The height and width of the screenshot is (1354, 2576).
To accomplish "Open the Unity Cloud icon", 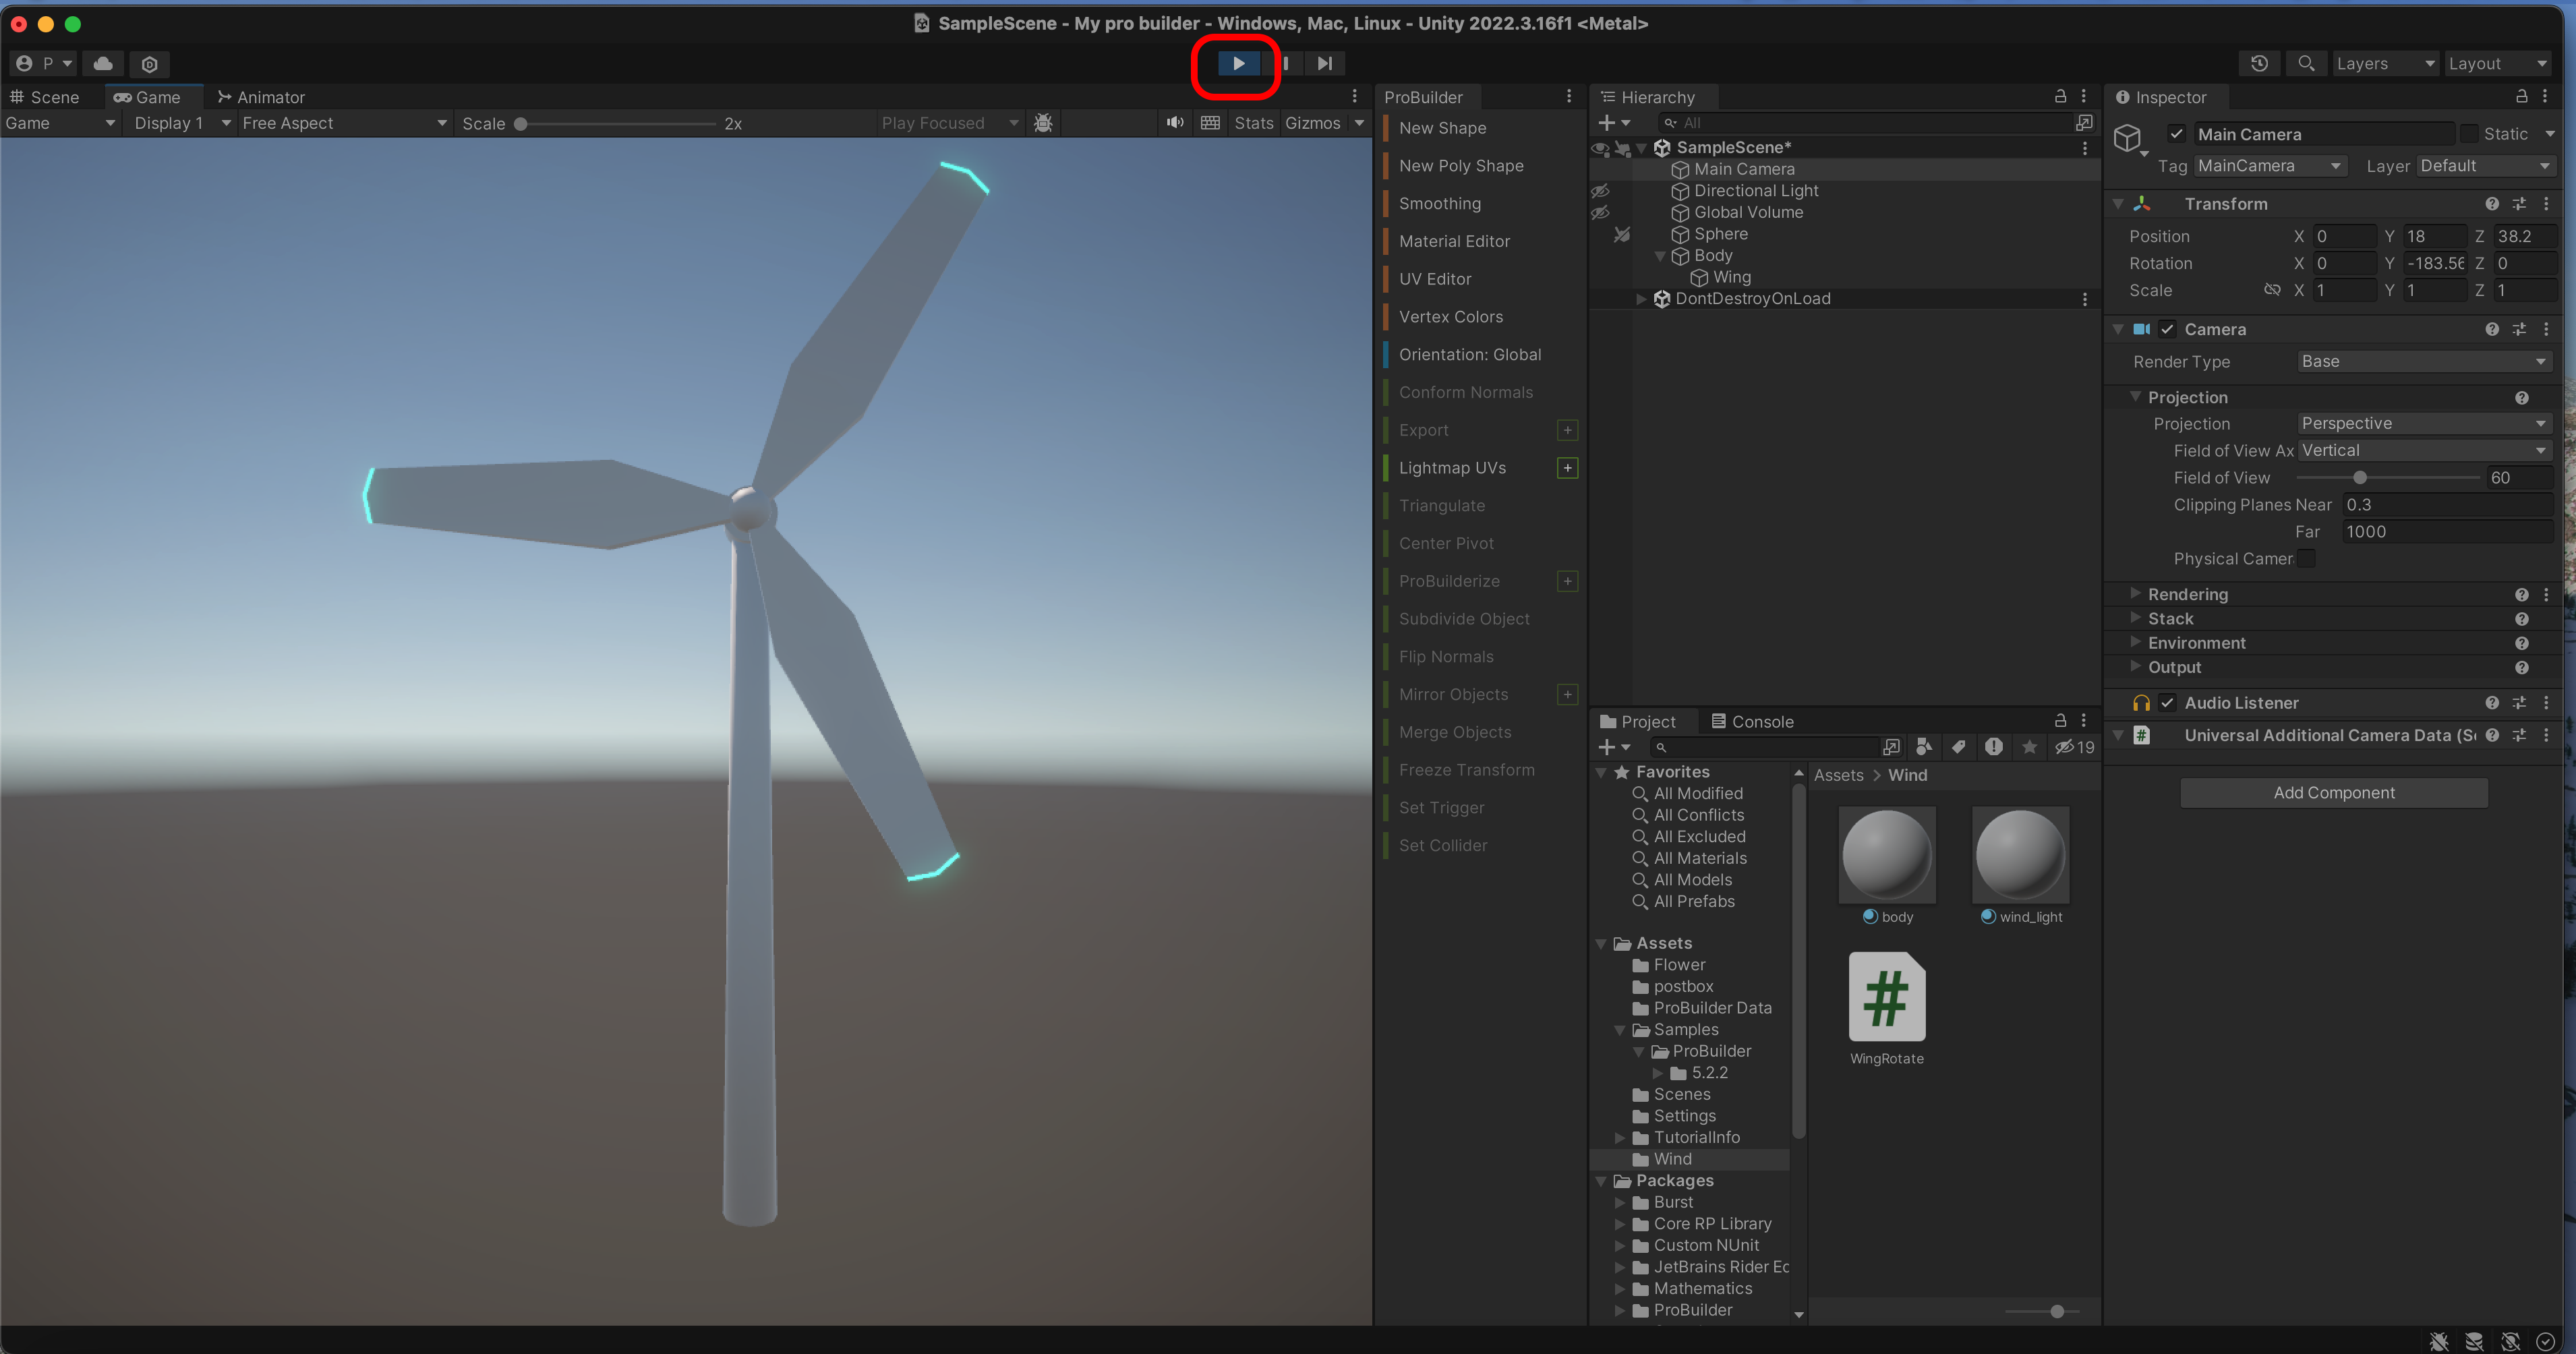I will coord(103,63).
